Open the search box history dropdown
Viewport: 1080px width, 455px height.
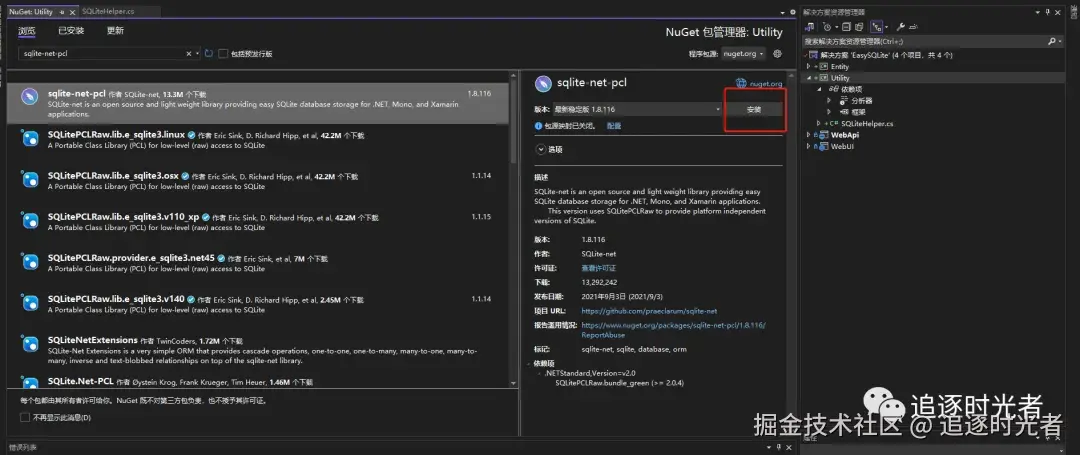(198, 54)
